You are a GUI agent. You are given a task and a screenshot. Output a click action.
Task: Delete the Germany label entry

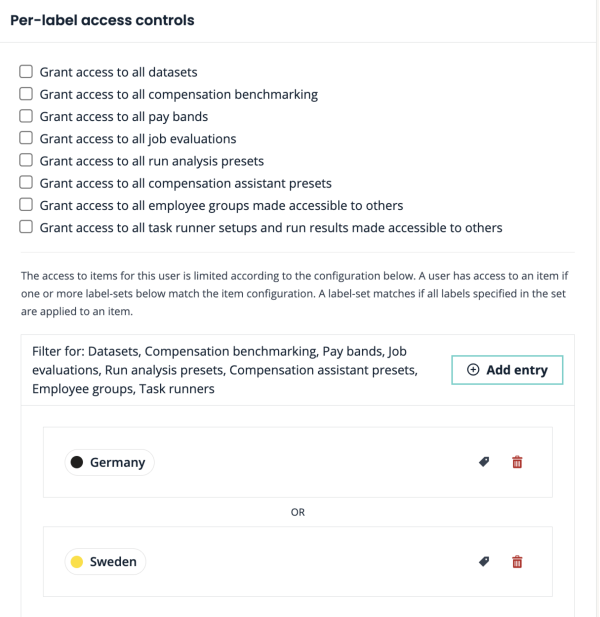517,462
